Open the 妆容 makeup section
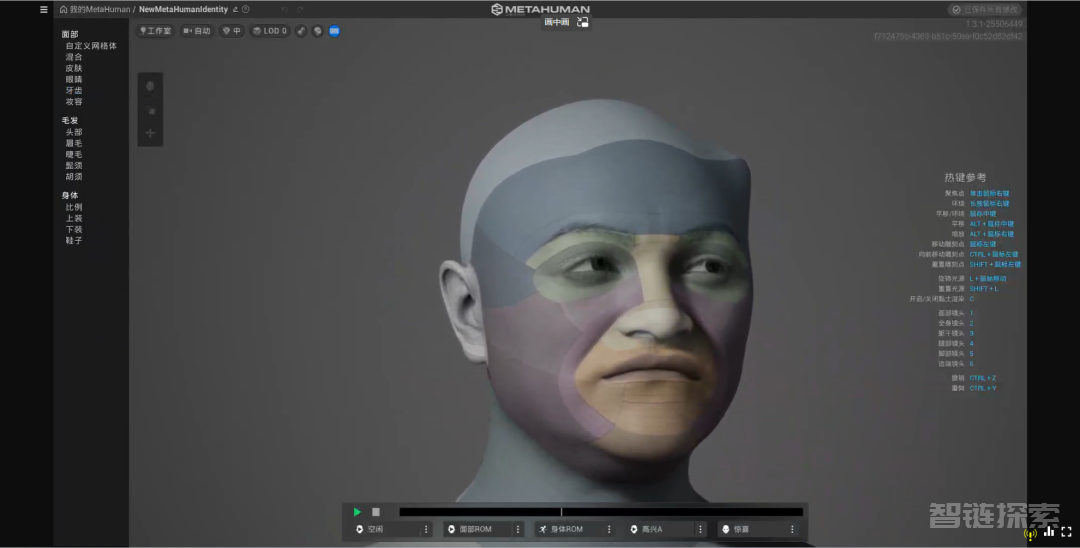The width and height of the screenshot is (1080, 548). point(74,102)
